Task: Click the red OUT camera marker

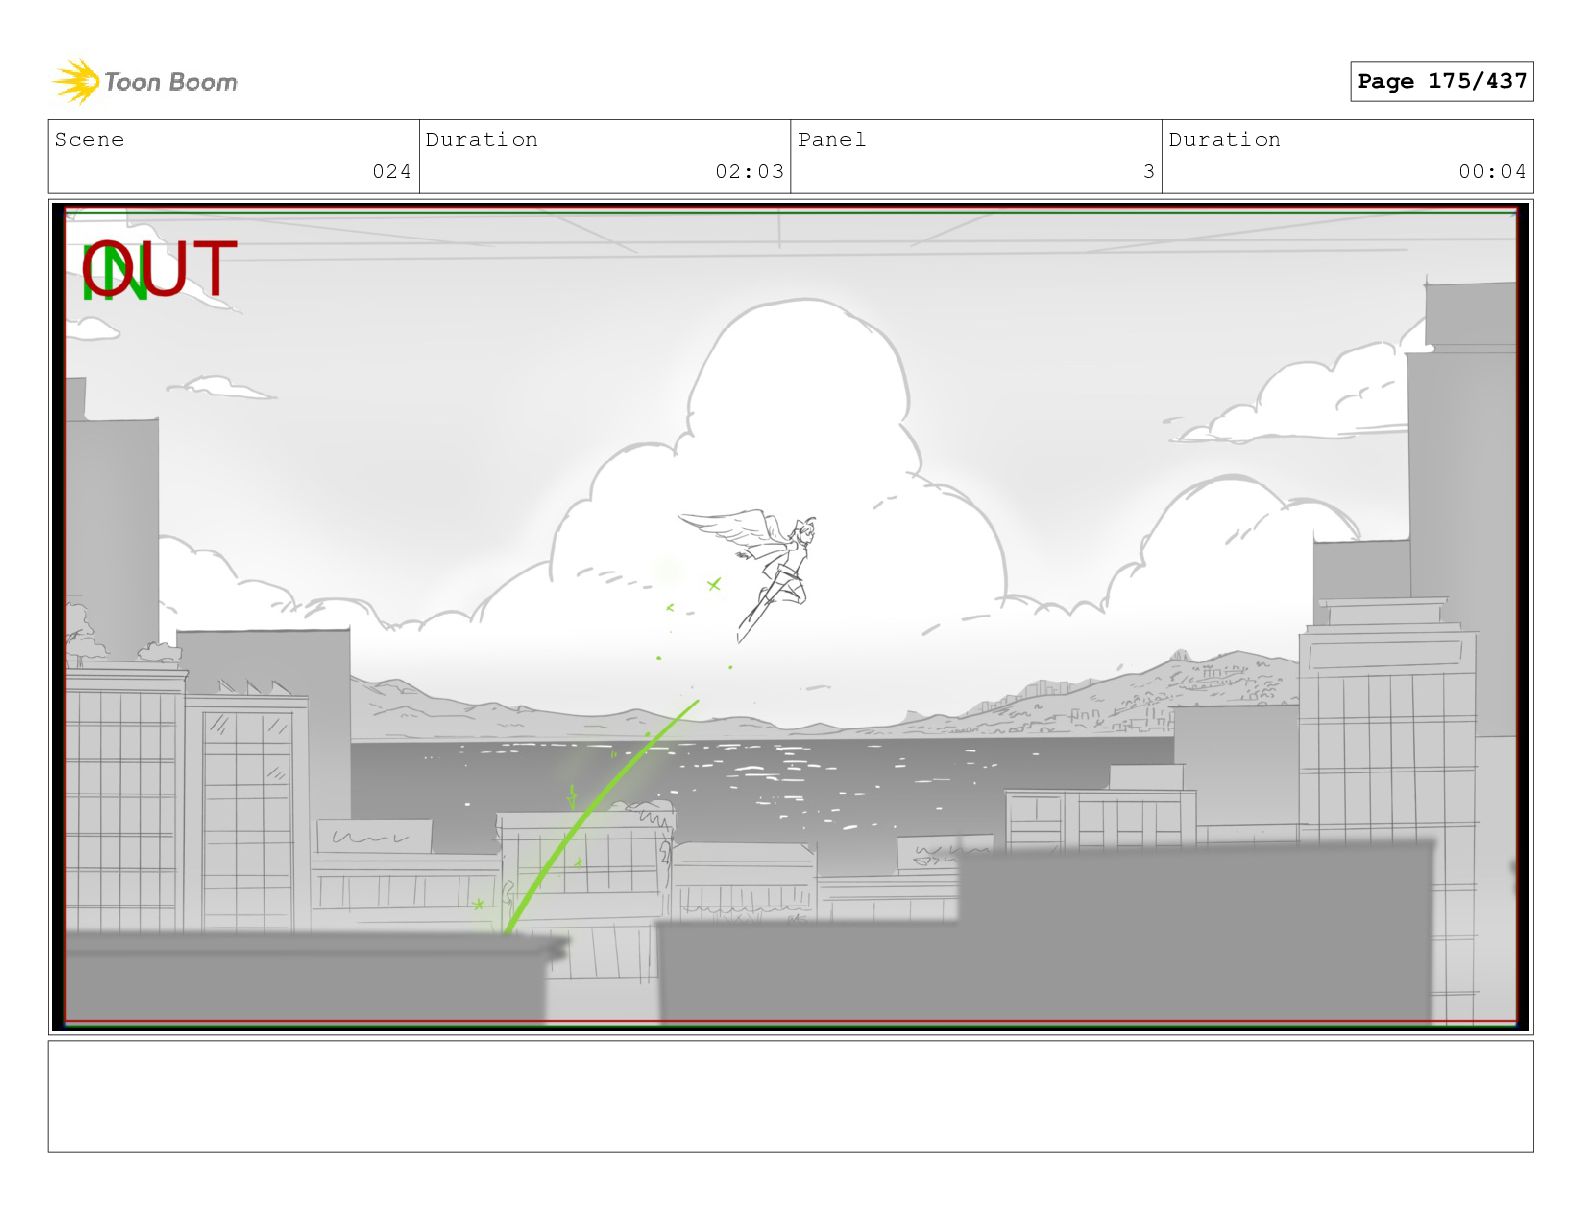Action: (x=160, y=268)
